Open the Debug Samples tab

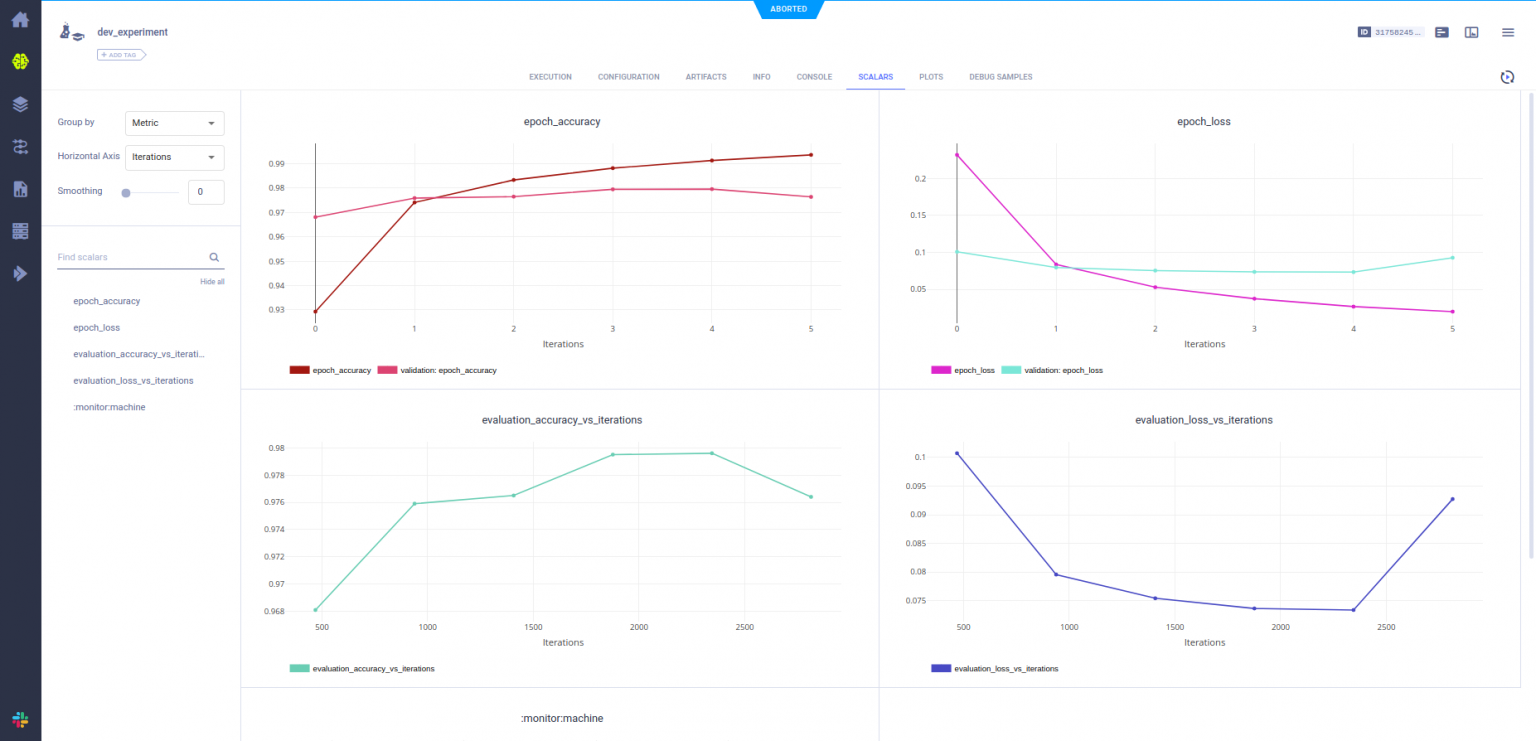pyautogui.click(x=1000, y=77)
